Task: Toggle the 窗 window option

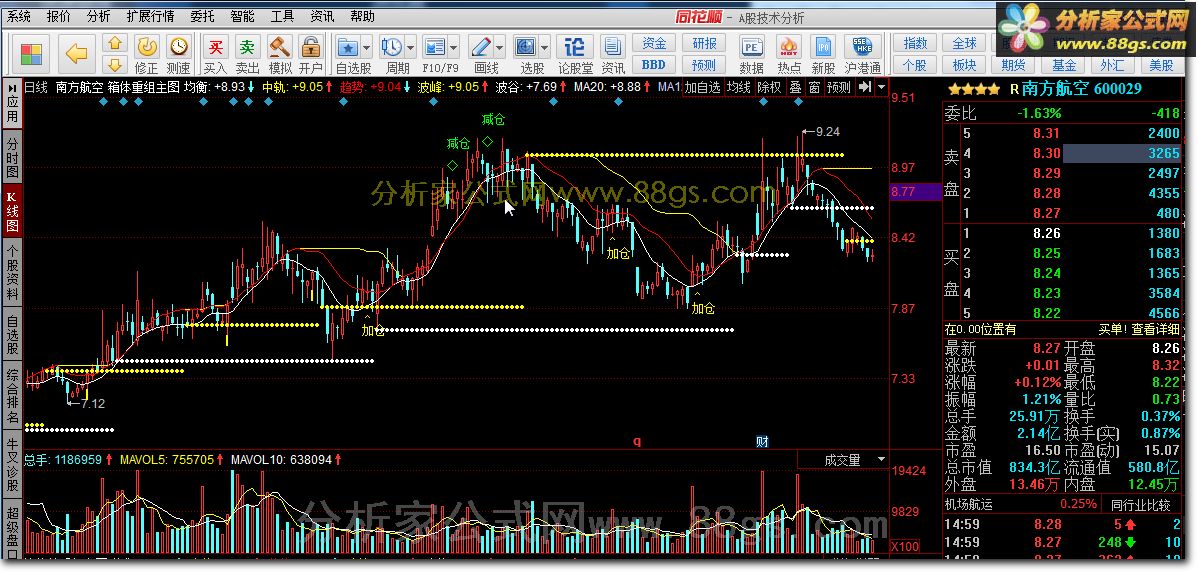Action: pos(814,87)
